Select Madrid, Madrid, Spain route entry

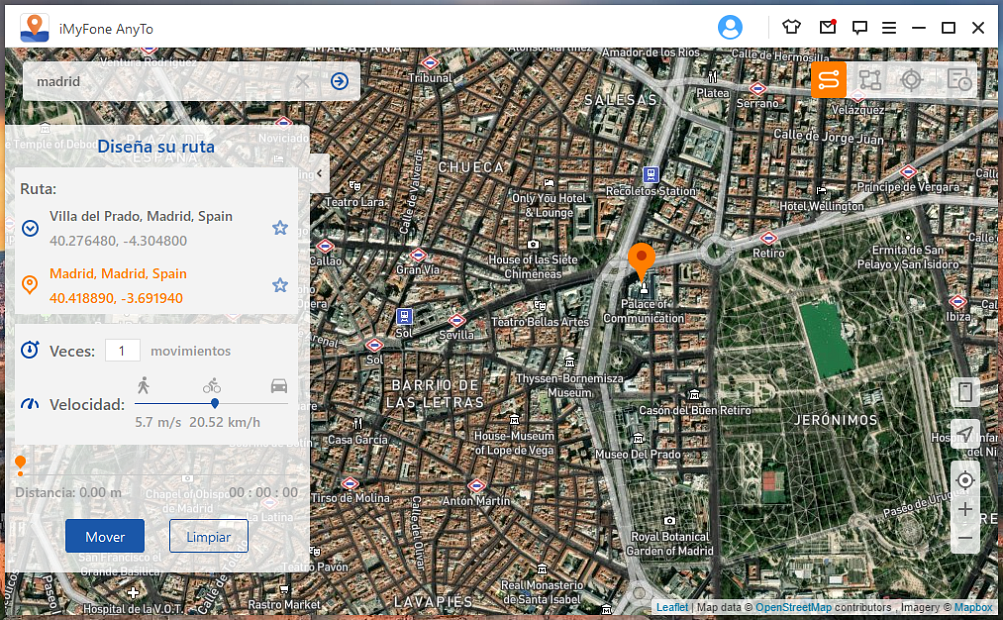tap(118, 273)
